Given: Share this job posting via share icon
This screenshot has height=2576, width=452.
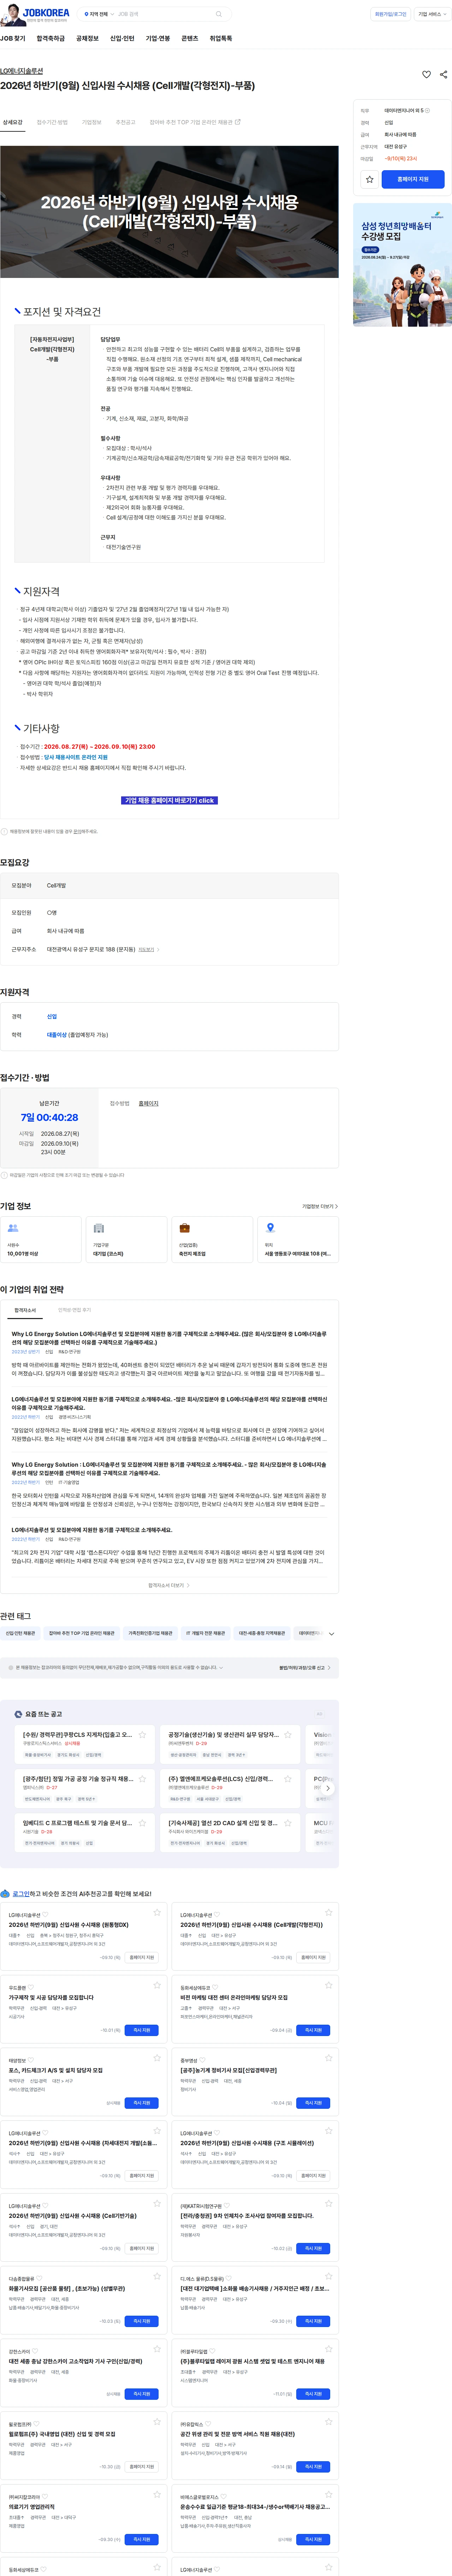Looking at the screenshot, I should tap(443, 74).
